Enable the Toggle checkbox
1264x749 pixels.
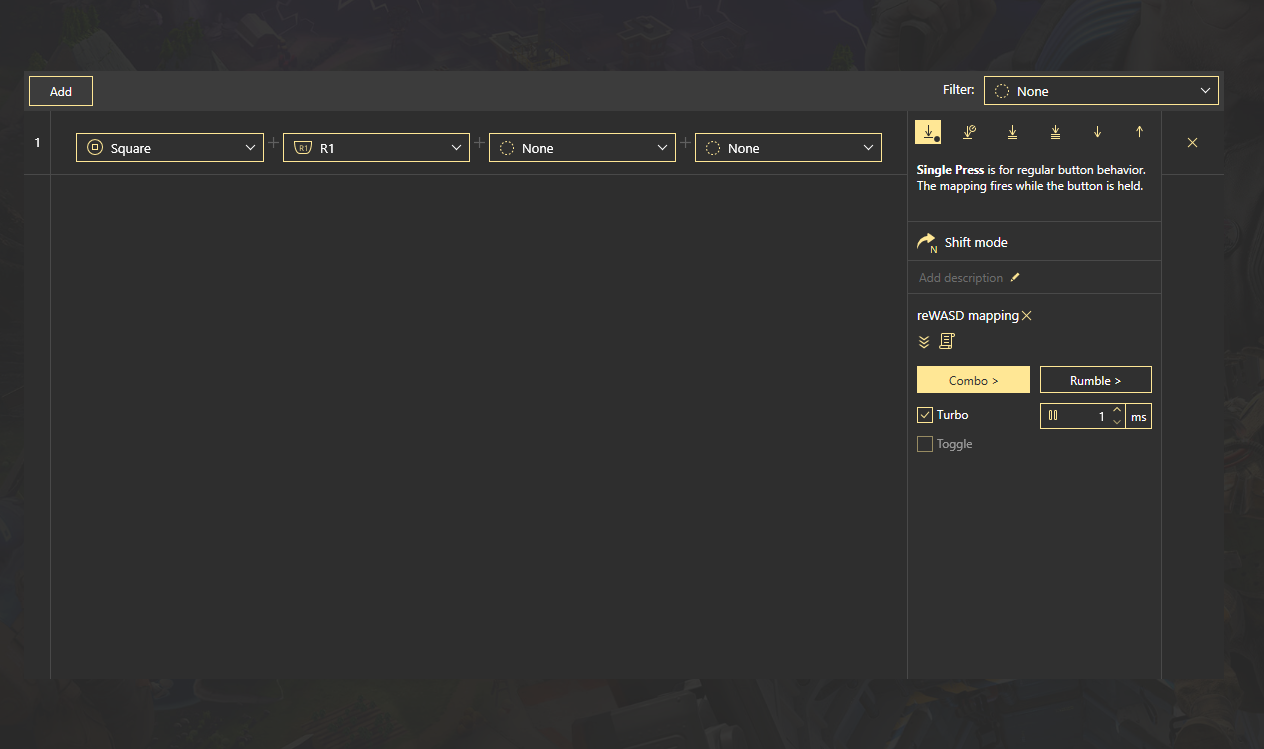click(925, 444)
